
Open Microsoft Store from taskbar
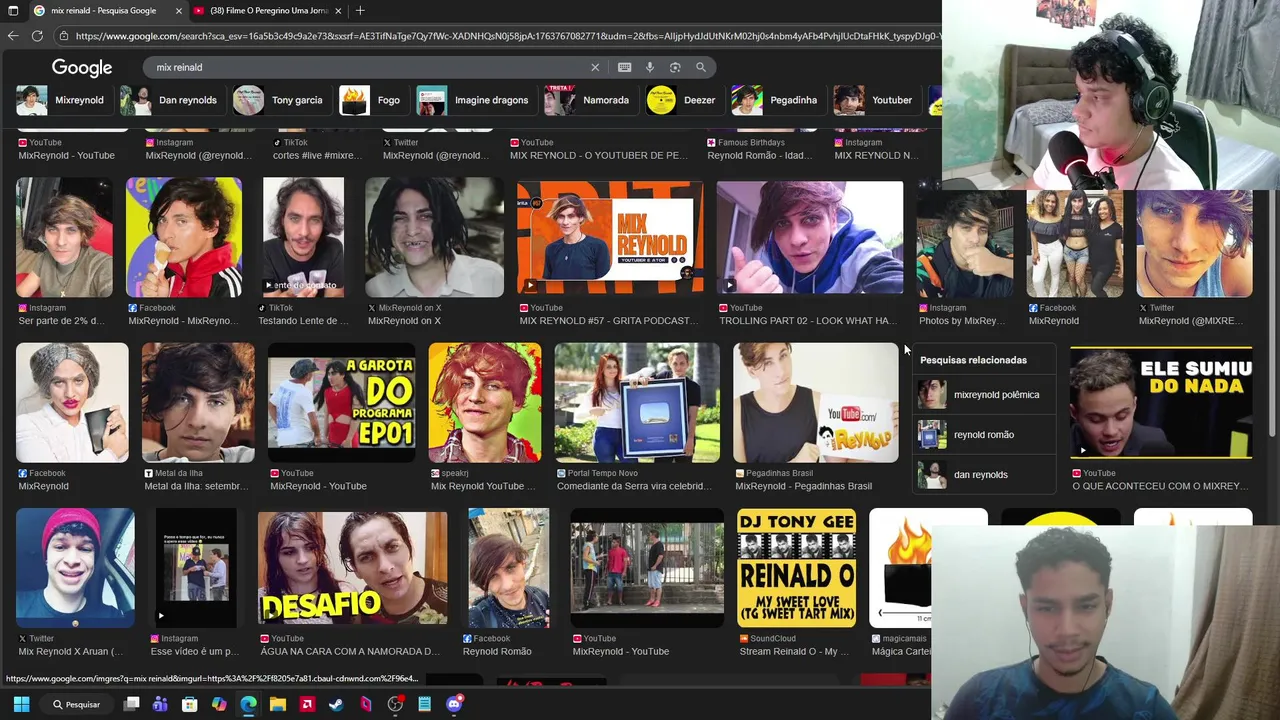tap(189, 704)
